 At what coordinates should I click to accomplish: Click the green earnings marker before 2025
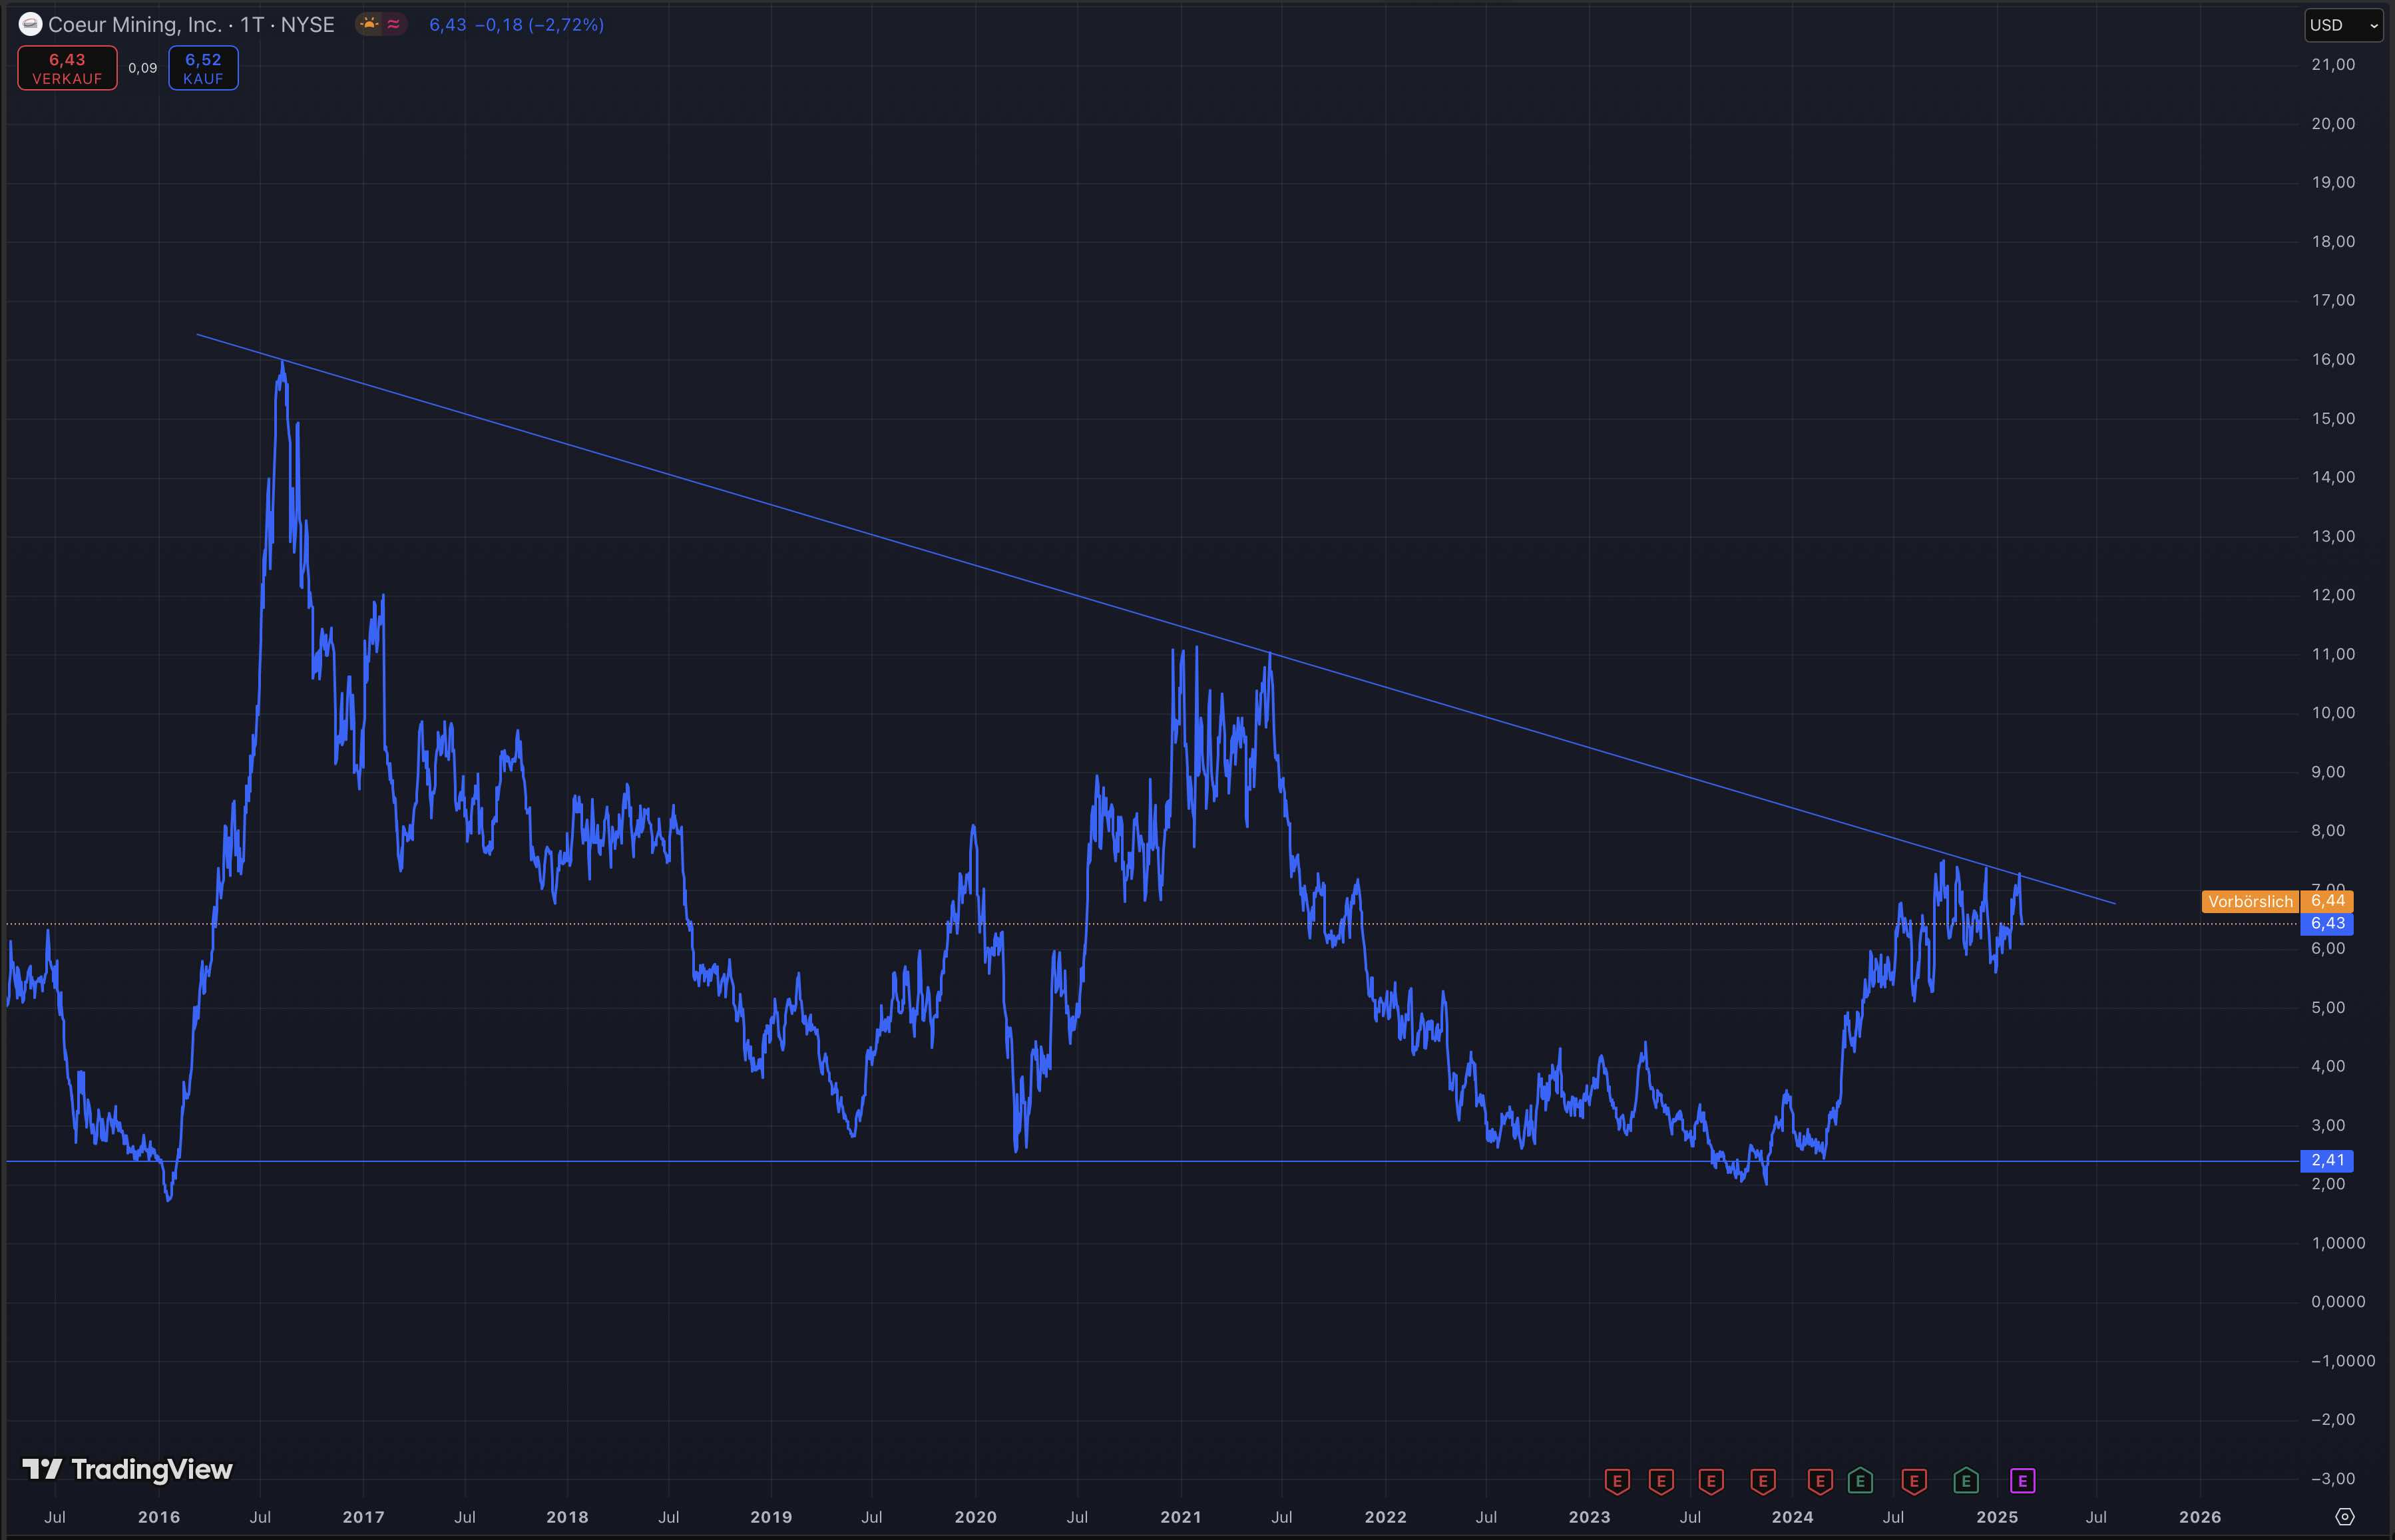pos(1965,1481)
